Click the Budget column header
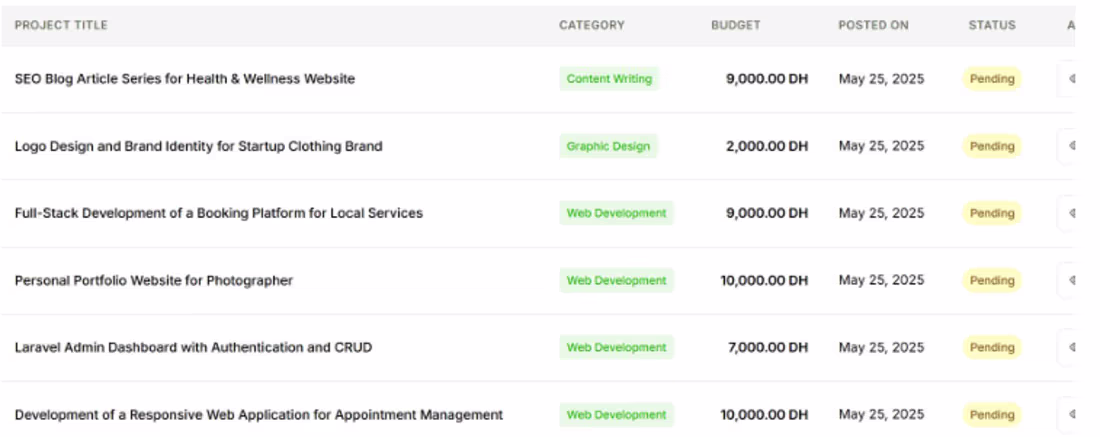Screen dimensions: 1100x437 coord(735,25)
